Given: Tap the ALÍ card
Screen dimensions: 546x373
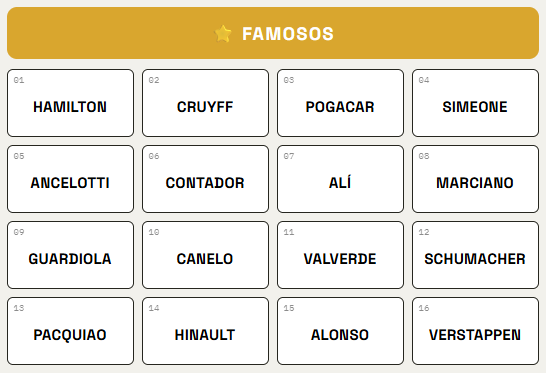Looking at the screenshot, I should 341,179.
